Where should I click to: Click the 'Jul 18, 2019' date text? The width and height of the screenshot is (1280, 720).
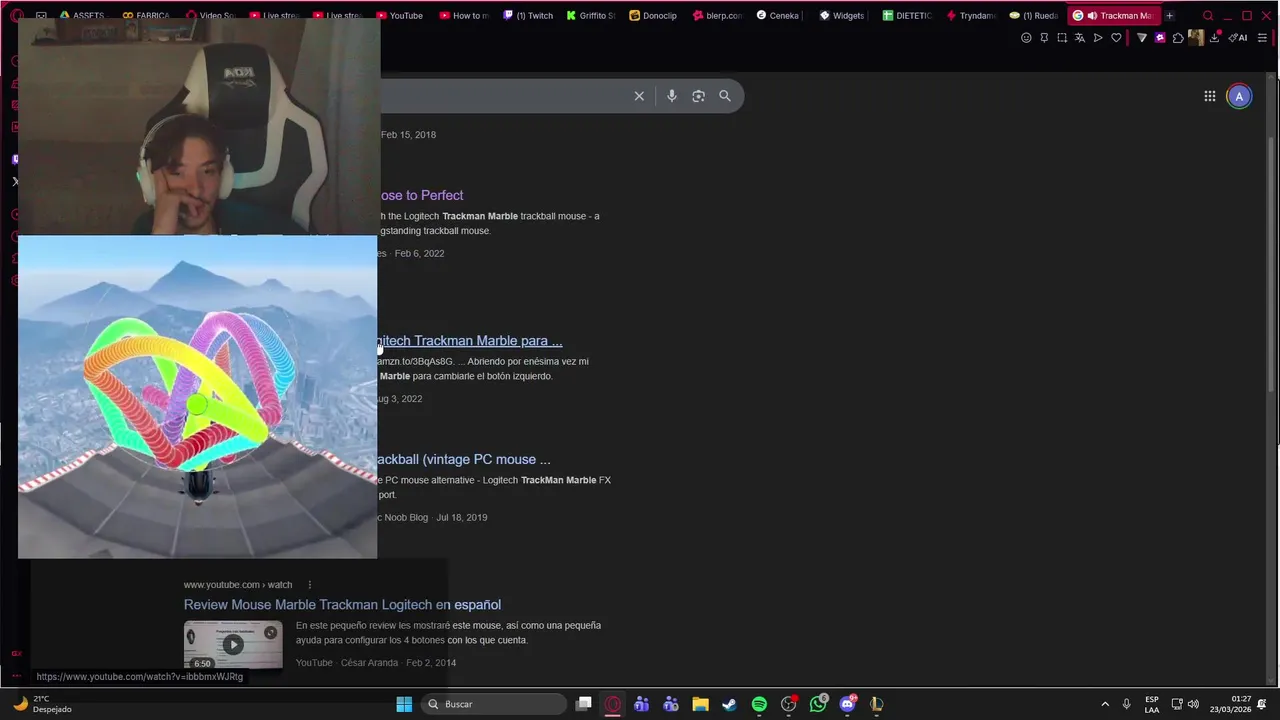pyautogui.click(x=462, y=518)
